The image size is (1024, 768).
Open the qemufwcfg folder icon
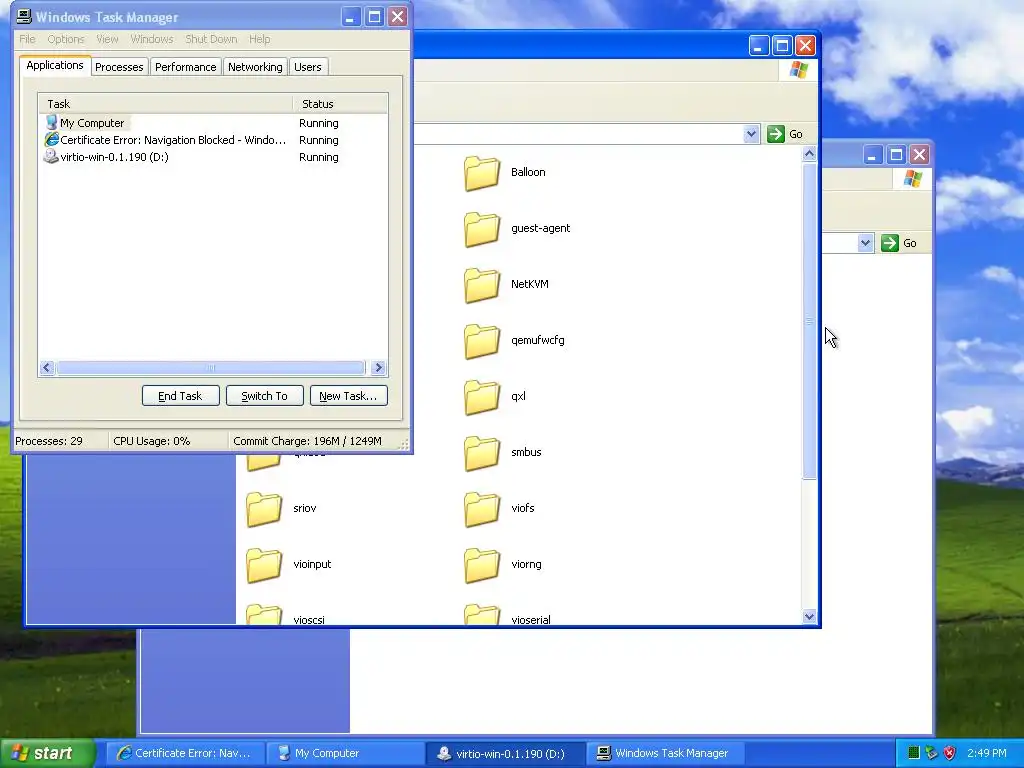482,342
